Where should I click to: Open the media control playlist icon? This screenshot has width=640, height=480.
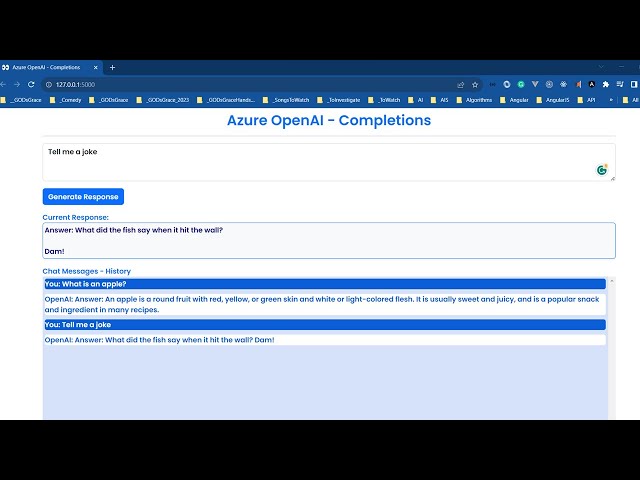[620, 84]
